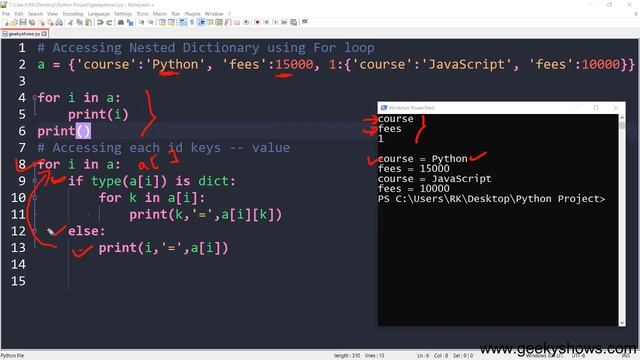Collapse the if block fold on line 9
640x360 pixels.
click(35, 181)
